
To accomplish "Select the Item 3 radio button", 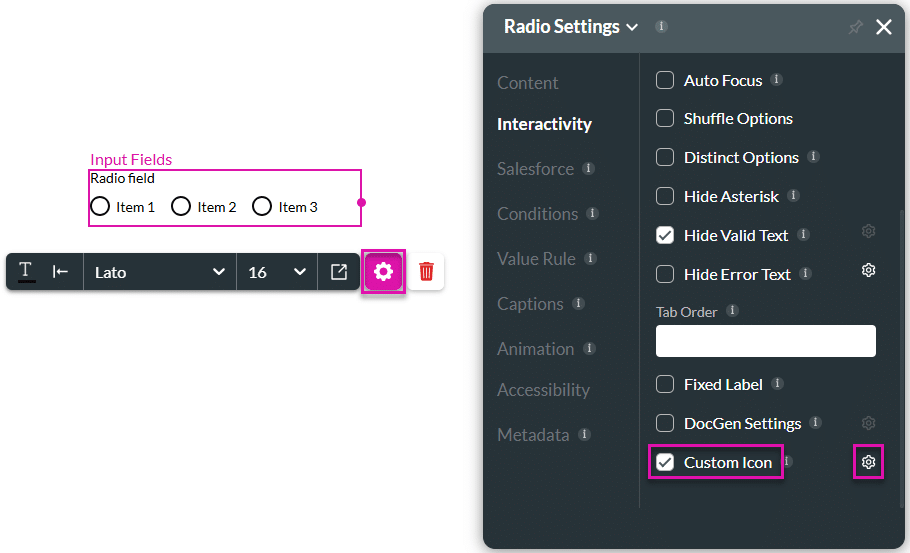I will 262,206.
